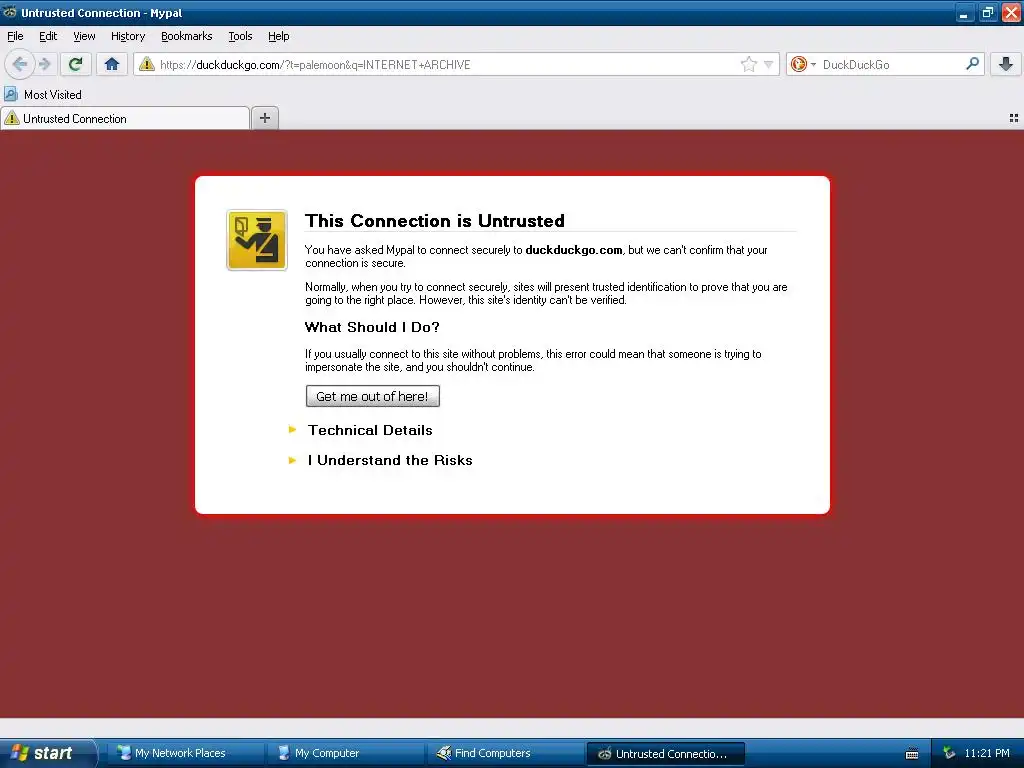
Task: Switch to Find Computers taskbar window
Action: tap(504, 753)
